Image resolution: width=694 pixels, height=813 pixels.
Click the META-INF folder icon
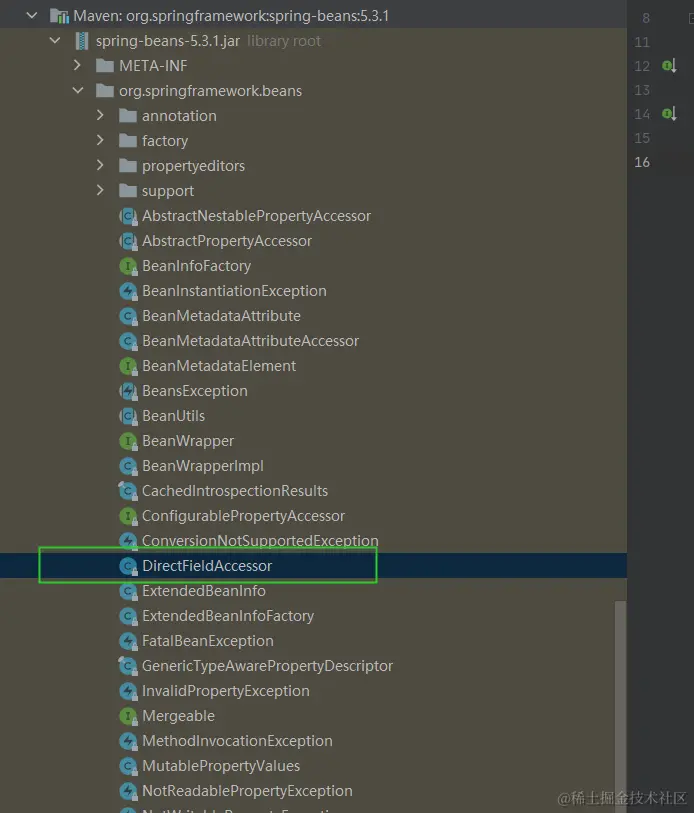[x=105, y=66]
